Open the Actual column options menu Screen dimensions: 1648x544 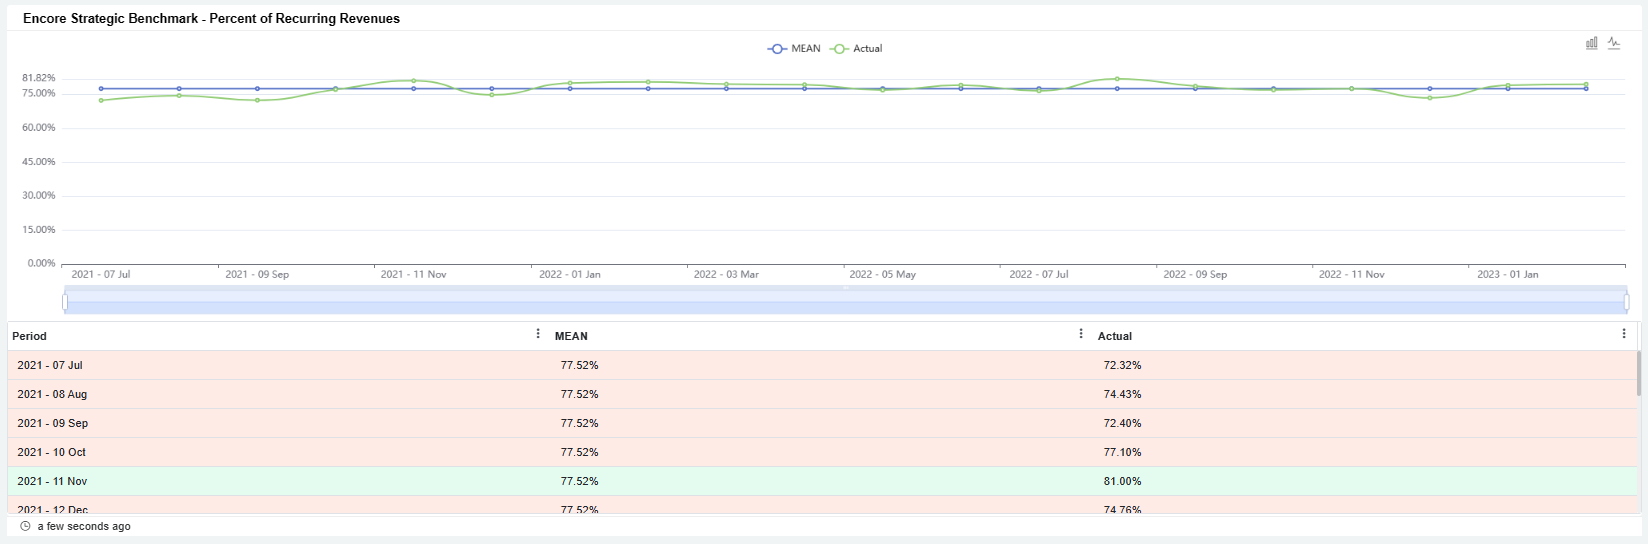click(x=1623, y=334)
